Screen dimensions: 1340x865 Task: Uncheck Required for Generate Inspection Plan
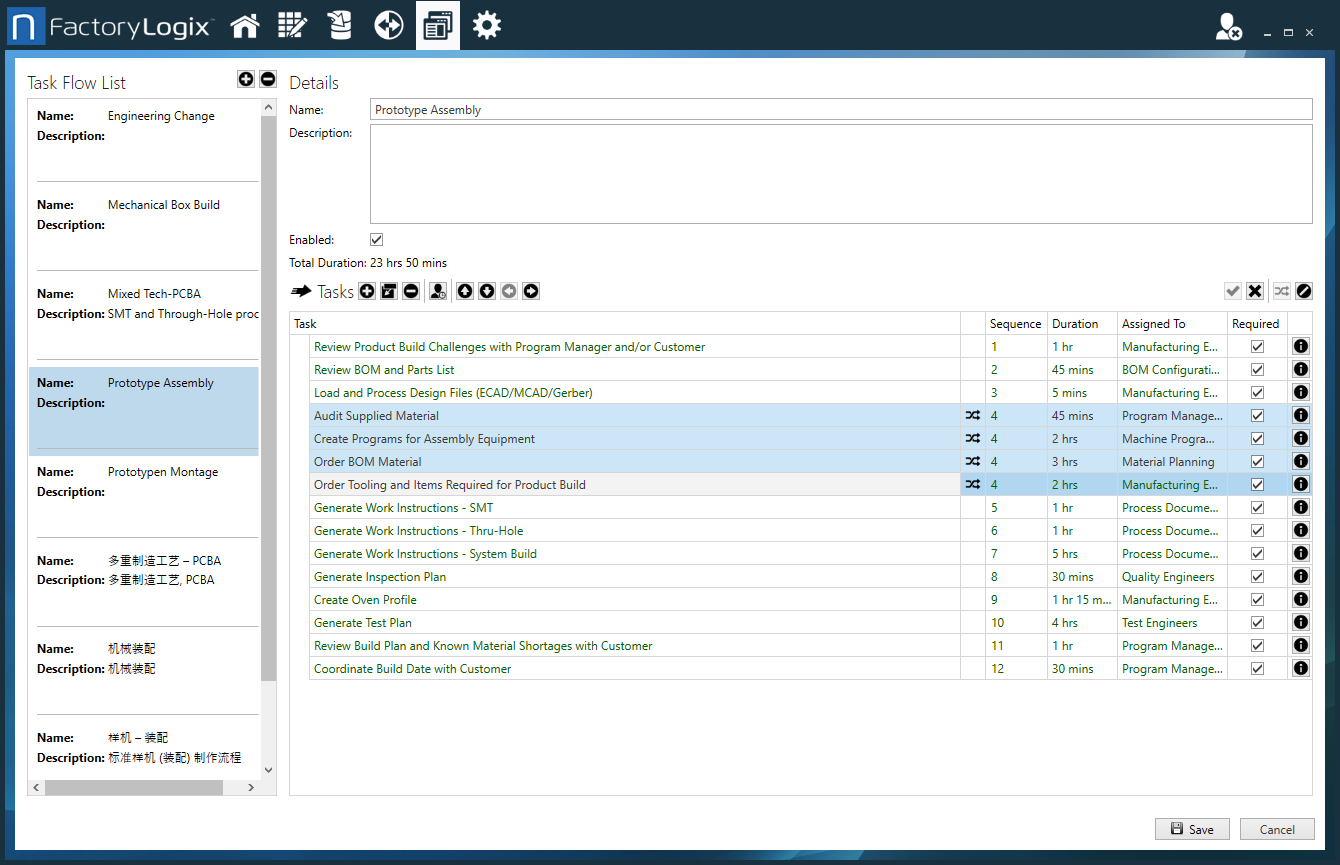[x=1256, y=576]
